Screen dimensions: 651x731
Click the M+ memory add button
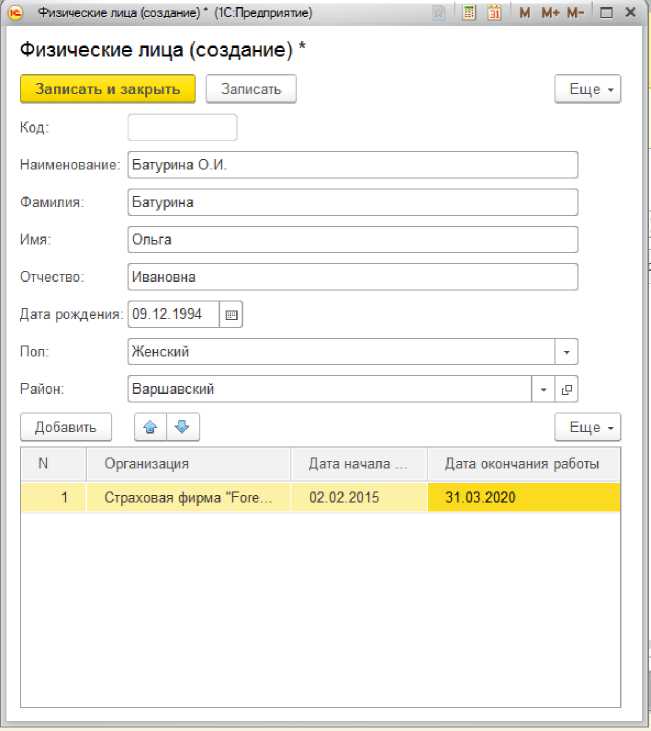click(550, 12)
